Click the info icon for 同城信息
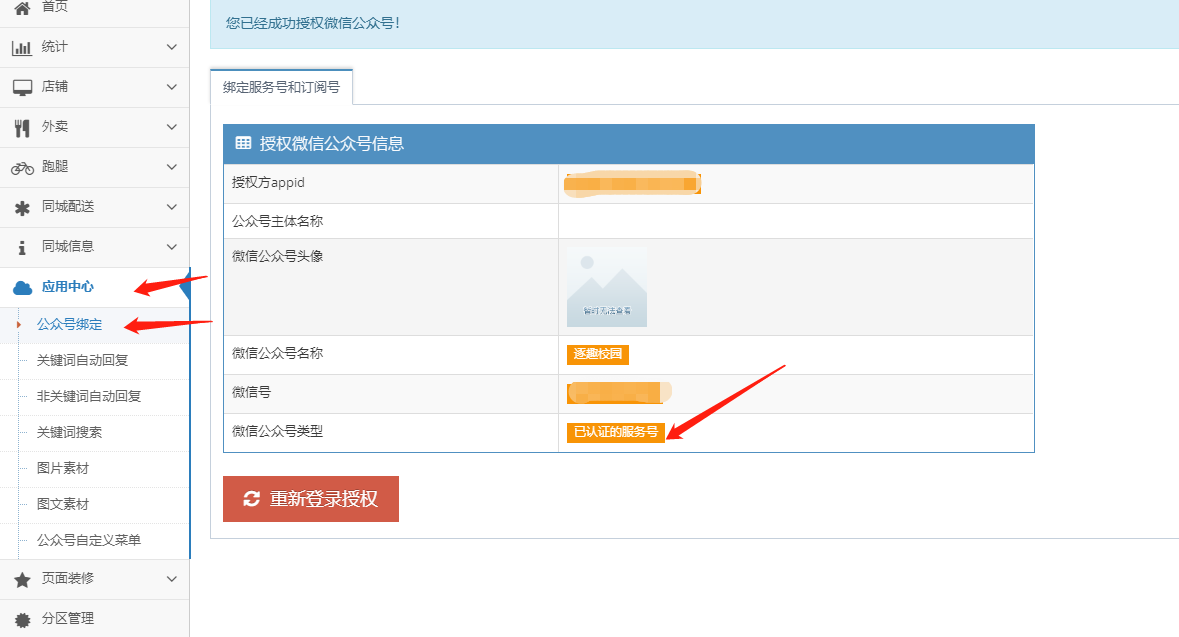 tap(22, 247)
